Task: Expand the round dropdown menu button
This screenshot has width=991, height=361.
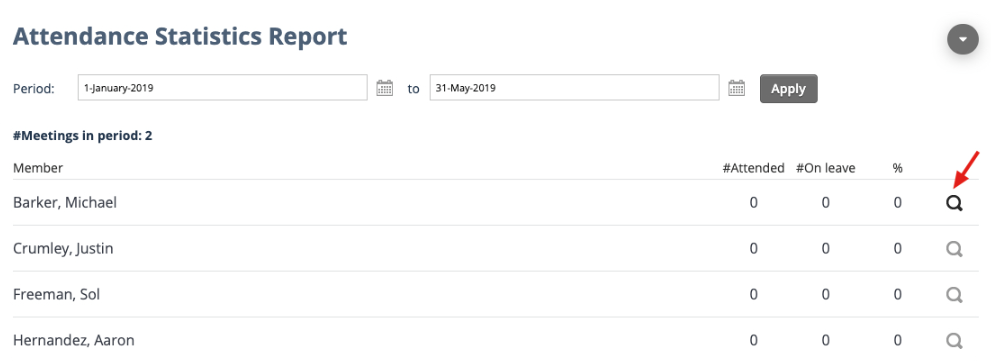Action: coord(963,39)
